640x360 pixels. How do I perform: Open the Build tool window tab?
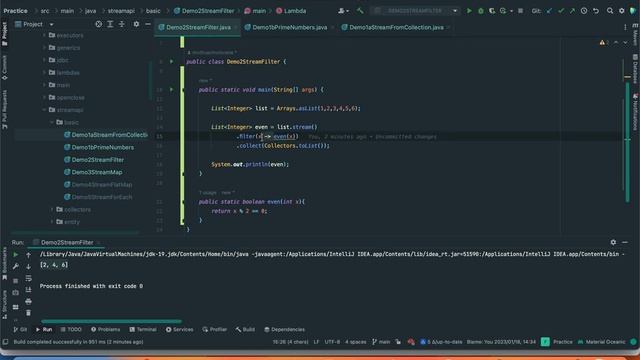click(245, 329)
